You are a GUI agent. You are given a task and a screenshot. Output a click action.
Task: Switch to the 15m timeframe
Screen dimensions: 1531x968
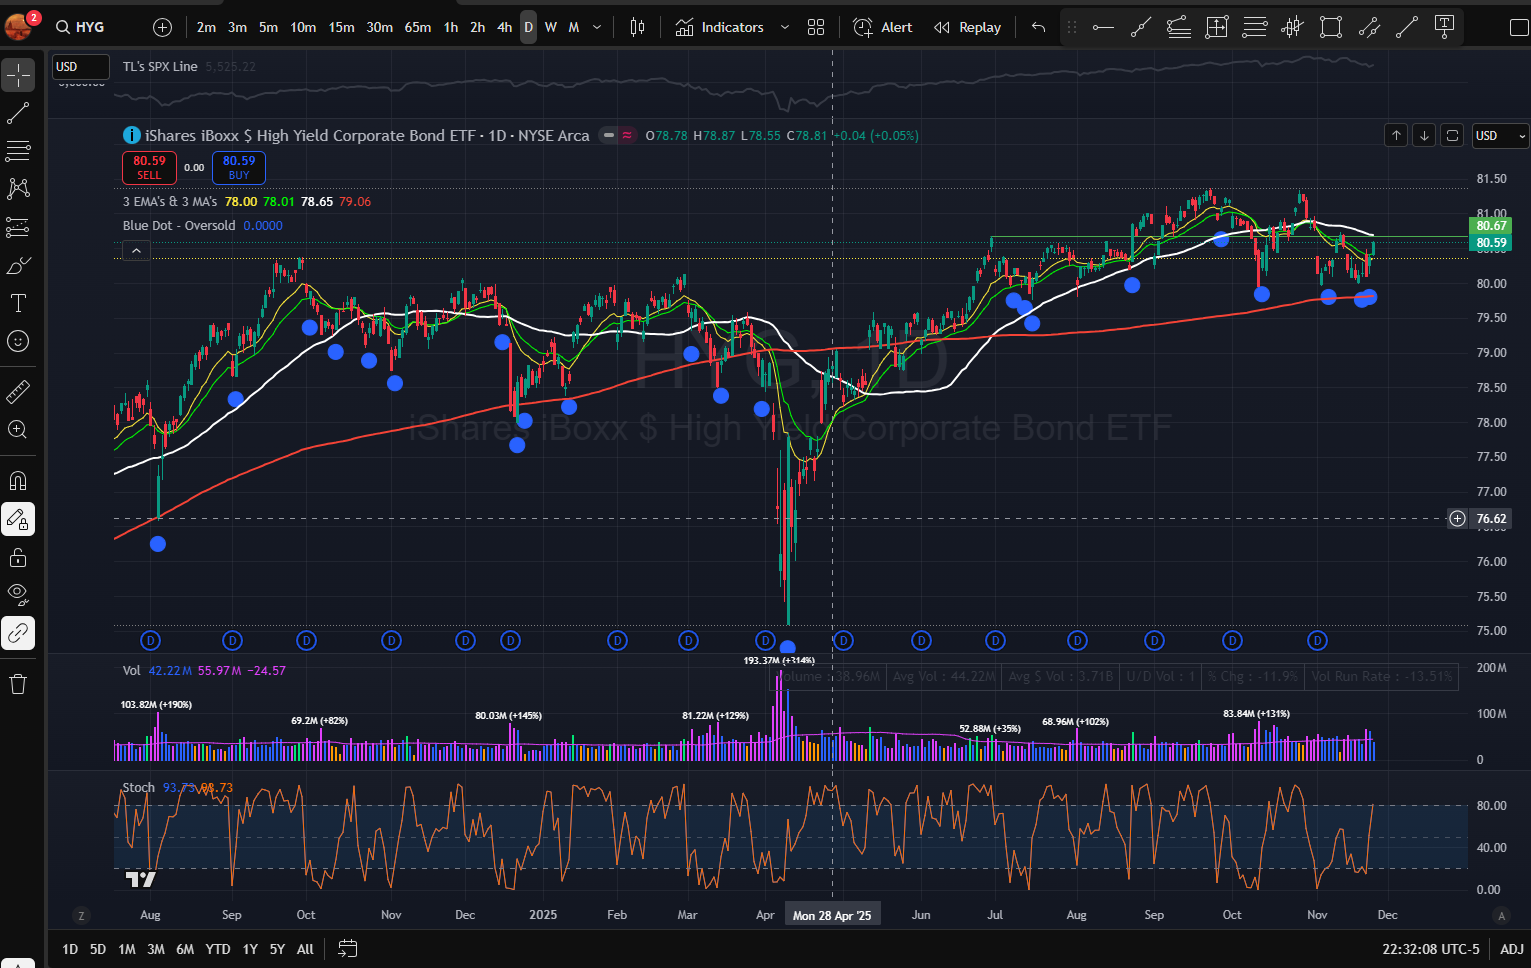tap(341, 27)
